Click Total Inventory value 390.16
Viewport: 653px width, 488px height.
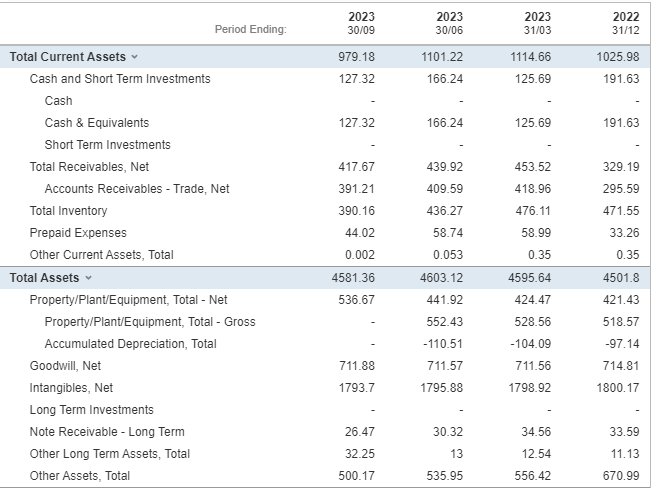(356, 211)
